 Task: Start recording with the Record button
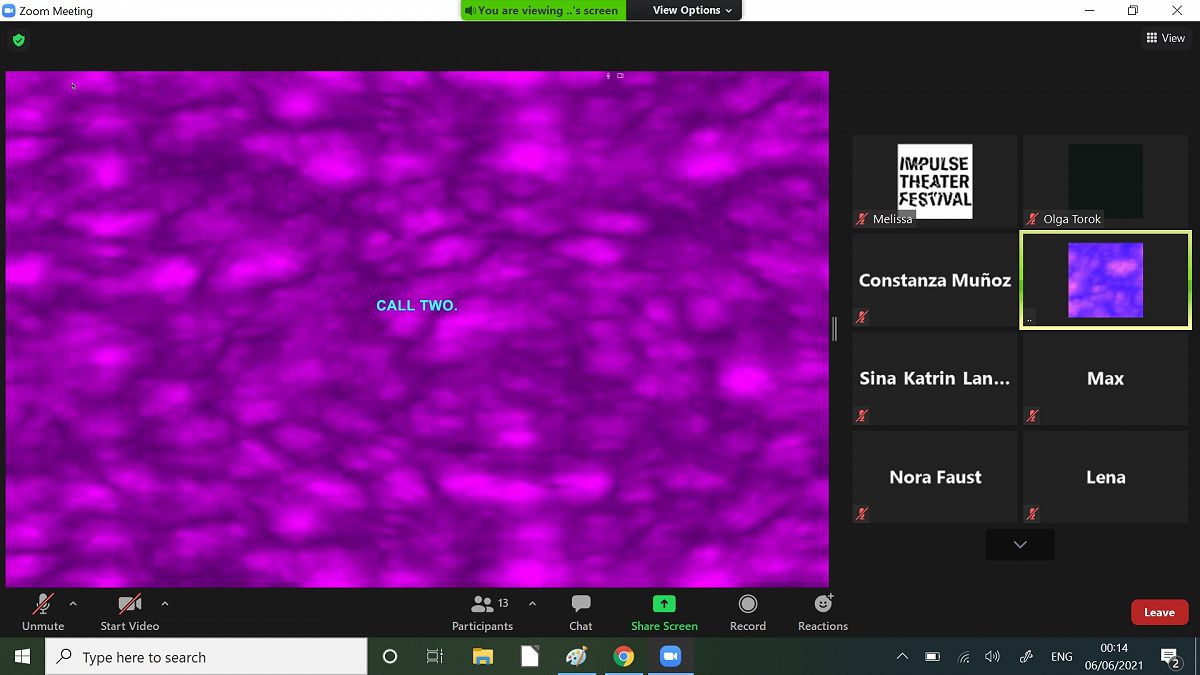tap(747, 612)
